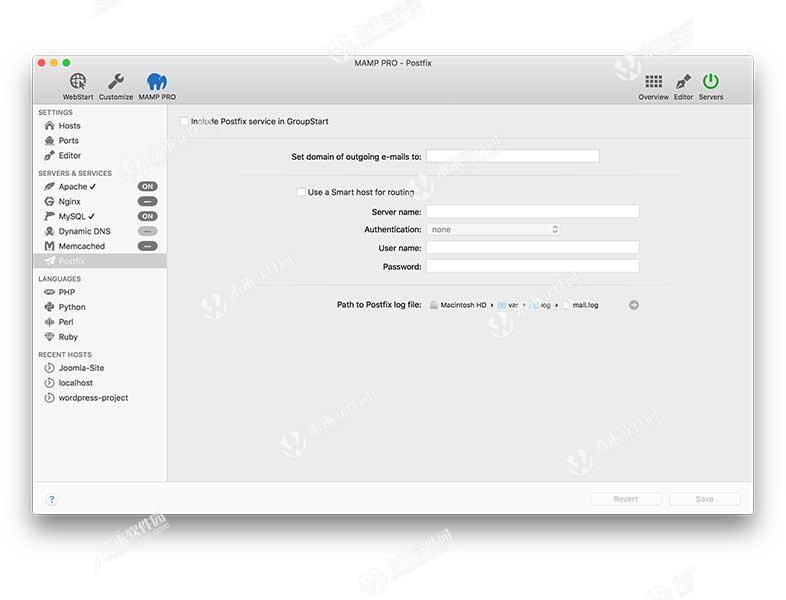Toggle the Memcached service switch
Screen dimensions: 786x600
pyautogui.click(x=147, y=246)
